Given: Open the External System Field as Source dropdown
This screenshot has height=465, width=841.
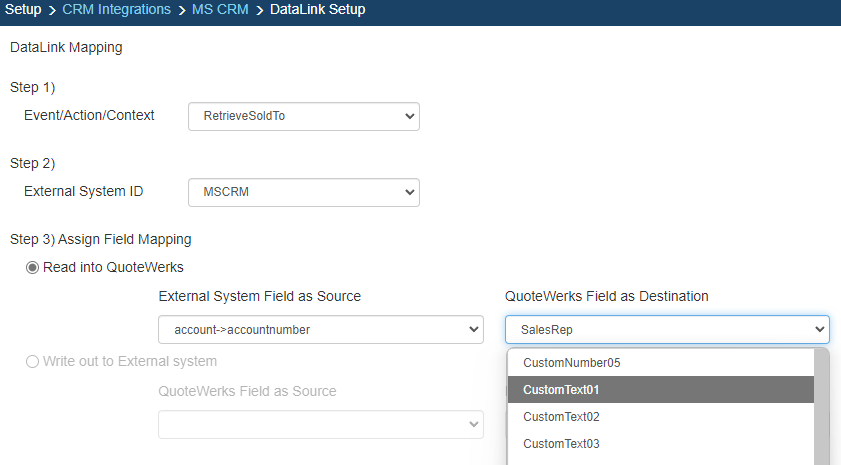Looking at the screenshot, I should tap(320, 330).
